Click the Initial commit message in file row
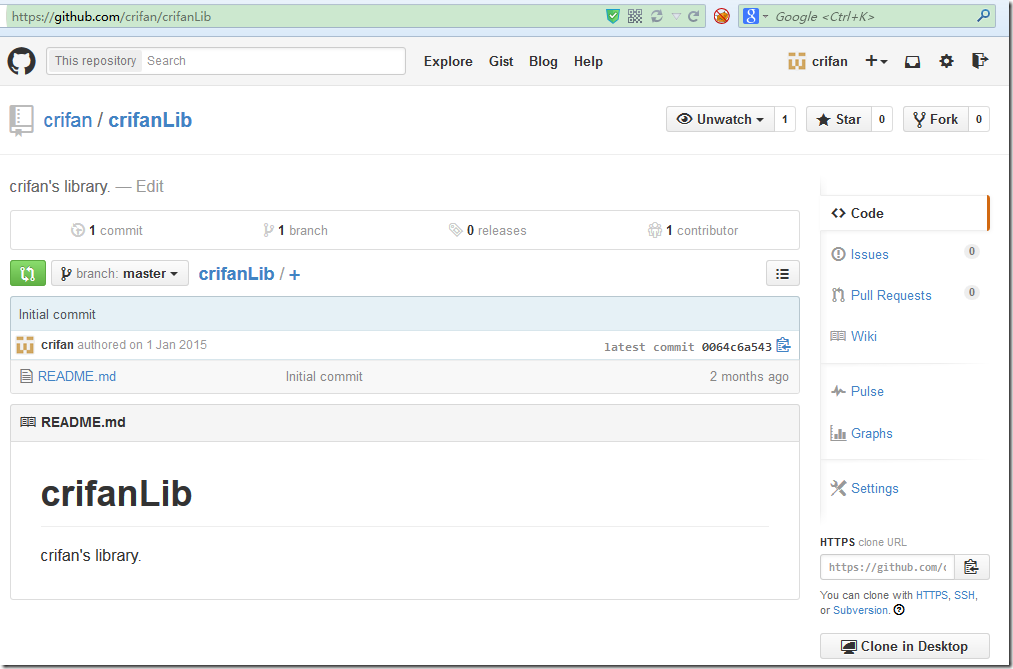This screenshot has width=1013, height=669. (324, 376)
